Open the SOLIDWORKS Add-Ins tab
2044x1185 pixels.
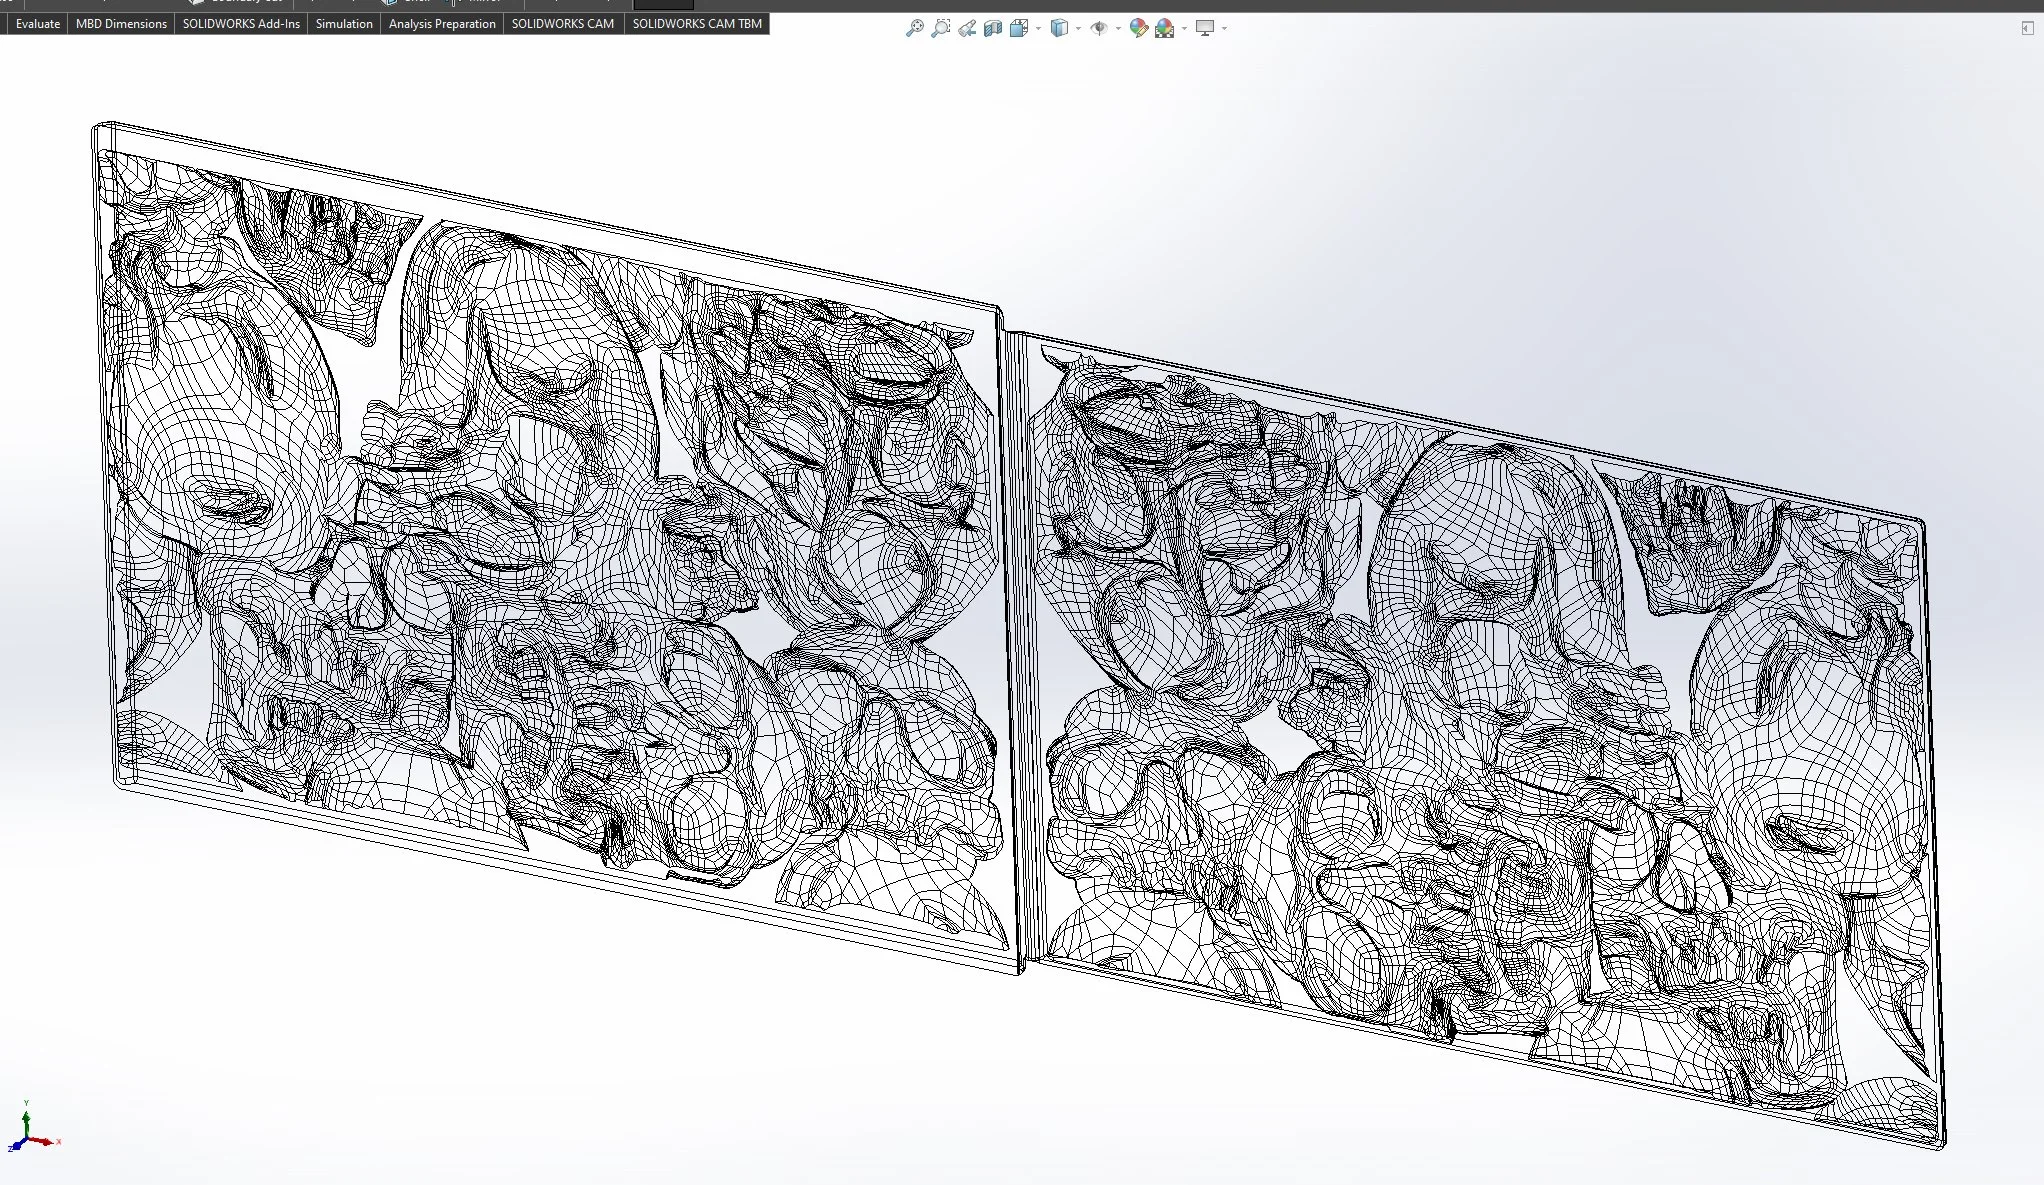coord(241,23)
